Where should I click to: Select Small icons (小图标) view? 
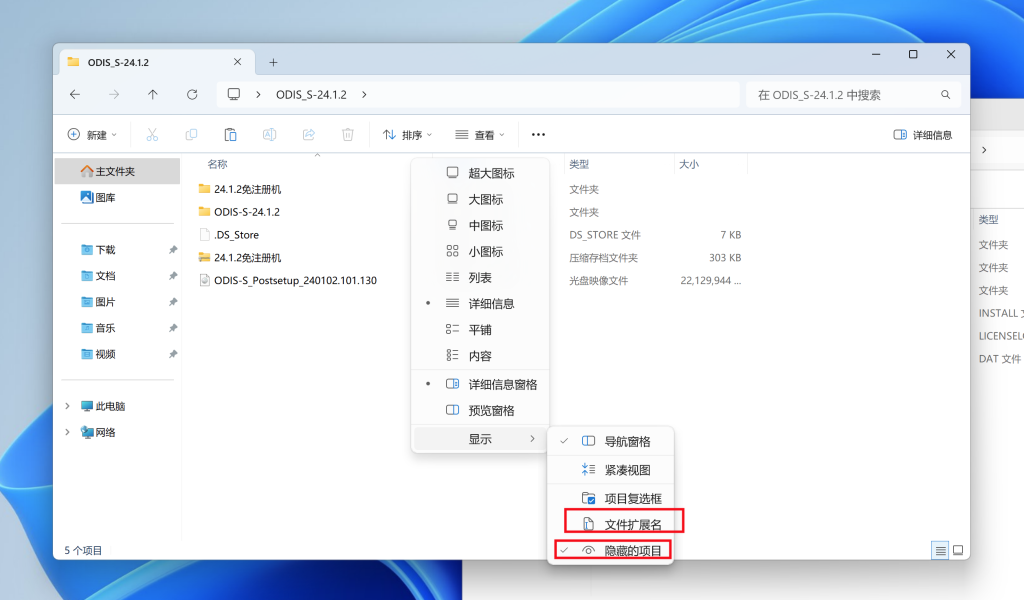480,251
